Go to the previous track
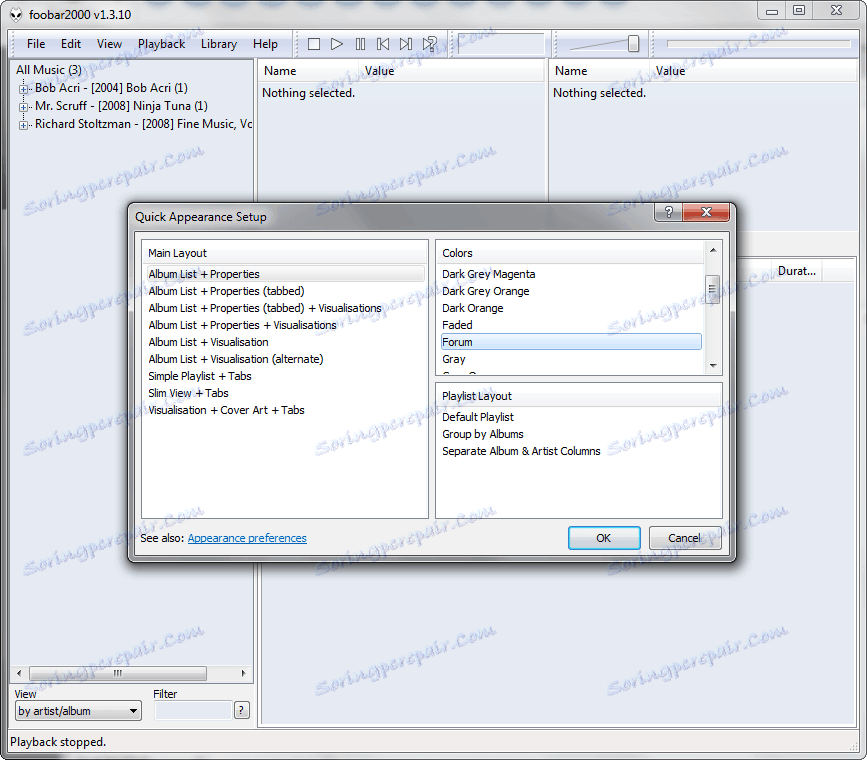Screen dimensions: 867x760 click(x=383, y=44)
